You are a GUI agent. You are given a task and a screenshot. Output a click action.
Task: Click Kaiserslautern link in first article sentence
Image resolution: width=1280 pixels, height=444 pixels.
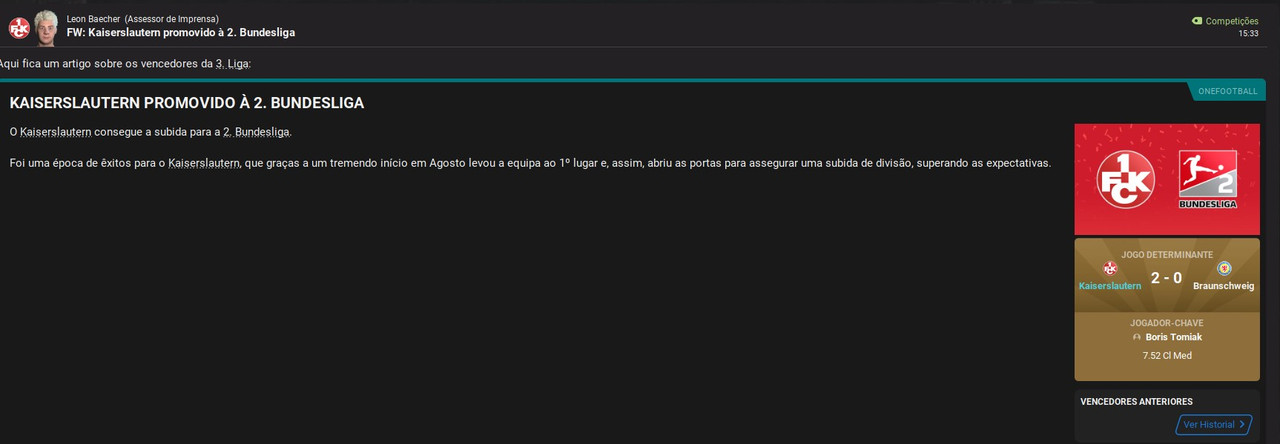[56, 132]
